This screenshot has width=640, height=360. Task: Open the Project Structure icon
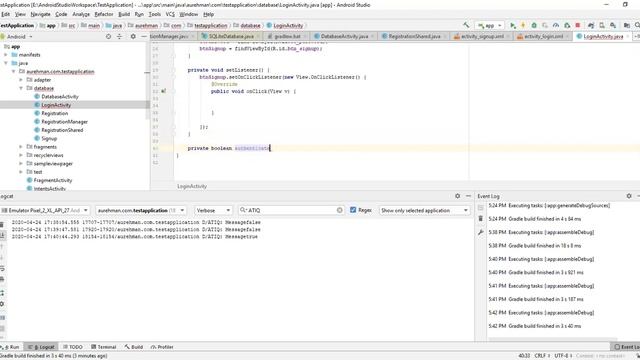[627, 25]
